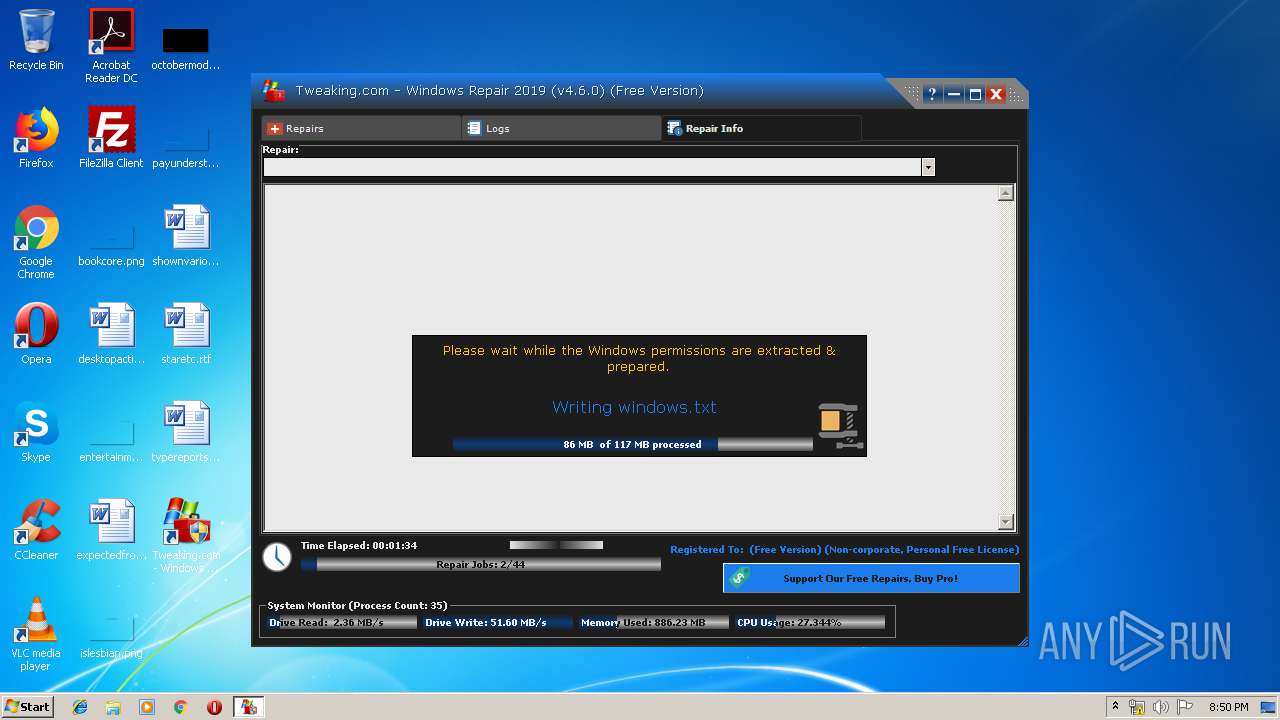Select Acrobat Reader DC desktop icon

111,46
